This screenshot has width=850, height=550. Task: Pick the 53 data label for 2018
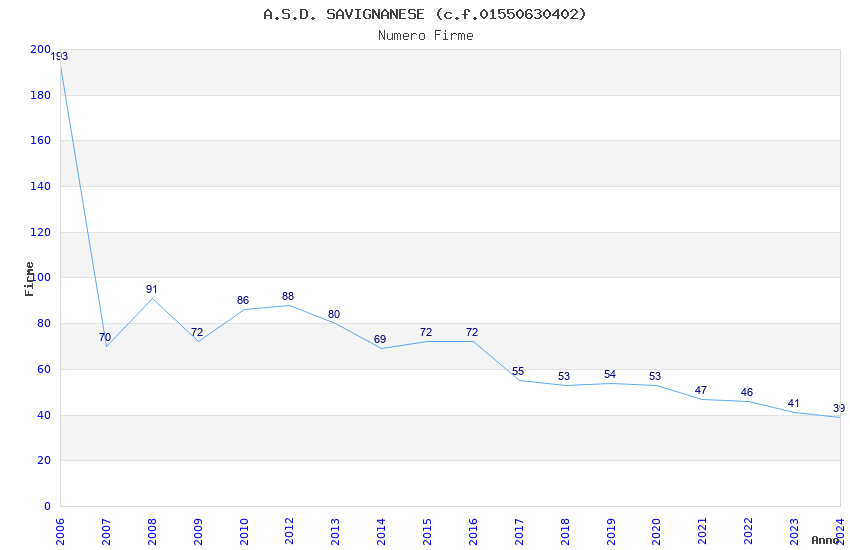click(x=564, y=377)
